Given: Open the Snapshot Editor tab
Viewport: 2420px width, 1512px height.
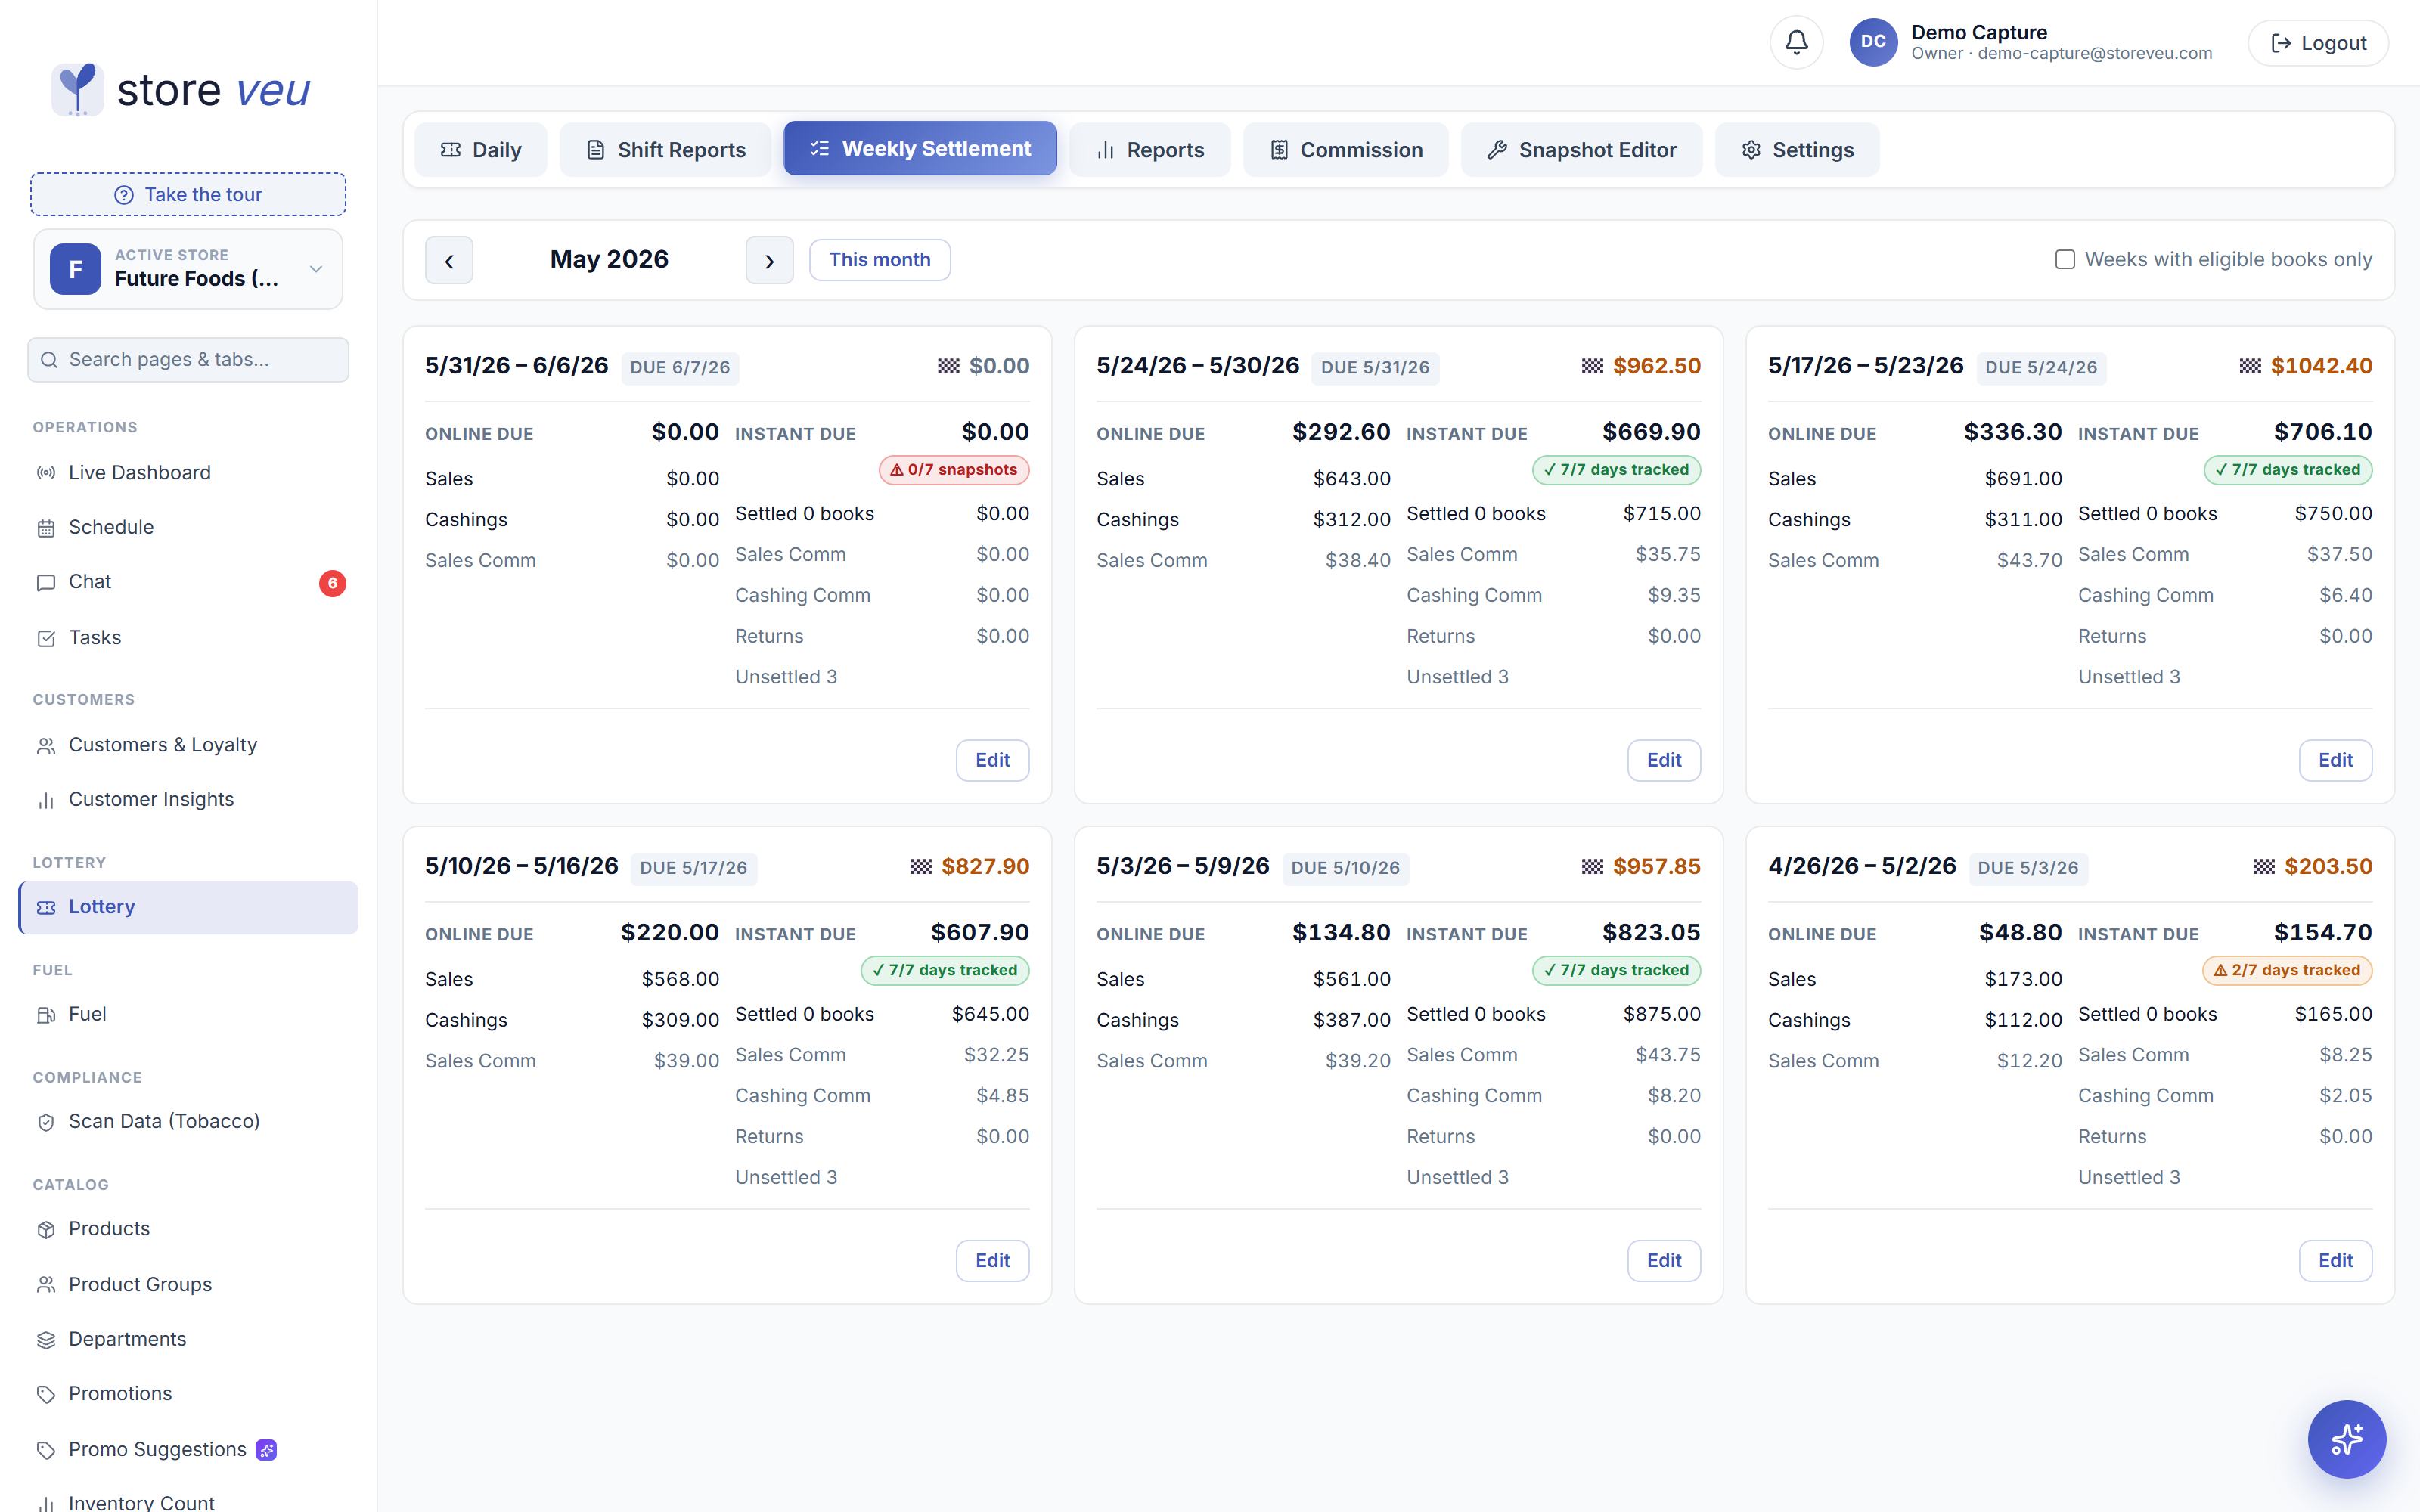Looking at the screenshot, I should [1581, 150].
